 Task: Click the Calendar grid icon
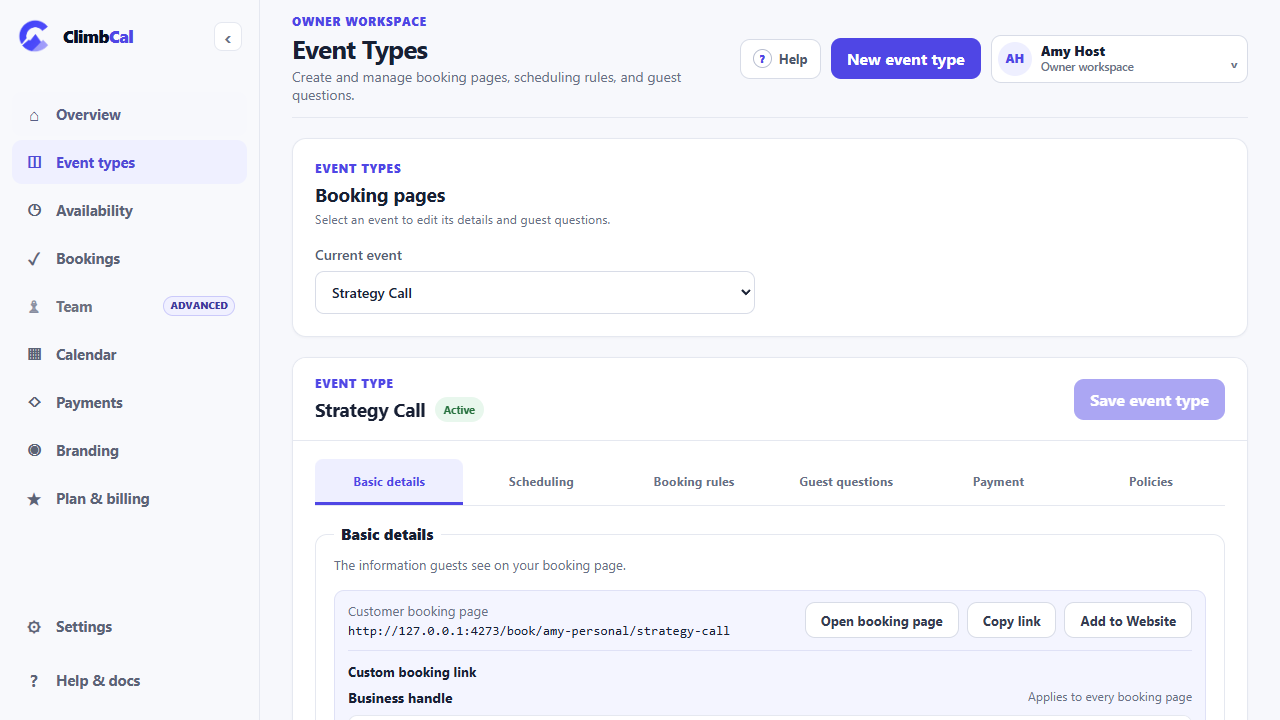pos(35,355)
